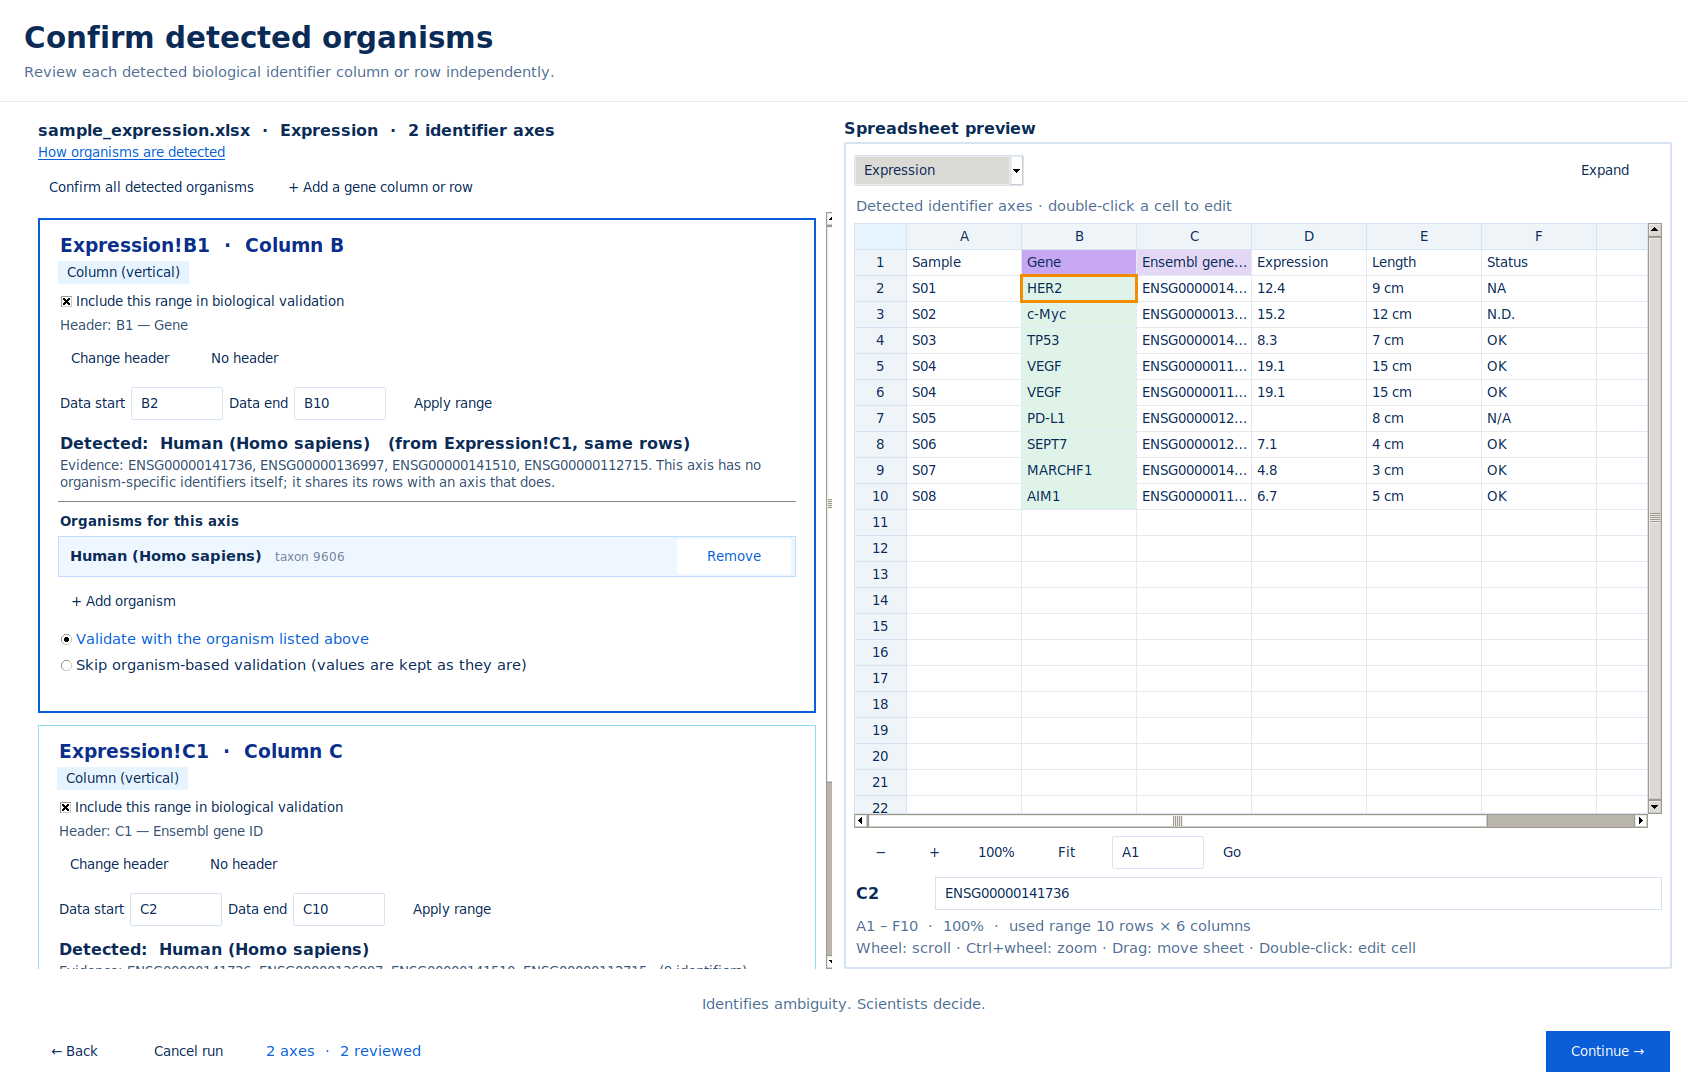Select cell MARCHF1 in Gene column
Image resolution: width=1688 pixels, height=1080 pixels.
pyautogui.click(x=1079, y=470)
